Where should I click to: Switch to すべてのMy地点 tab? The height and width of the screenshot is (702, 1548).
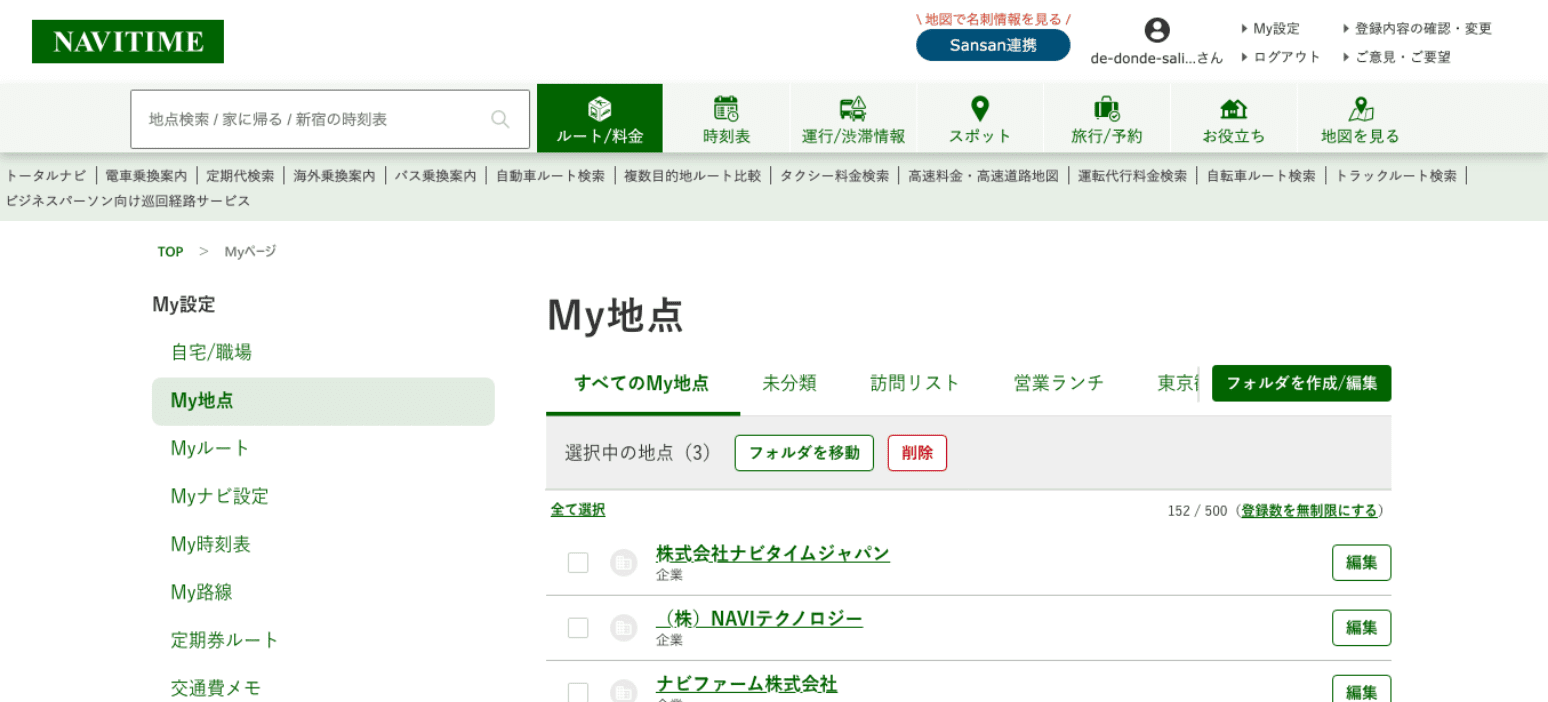642,383
